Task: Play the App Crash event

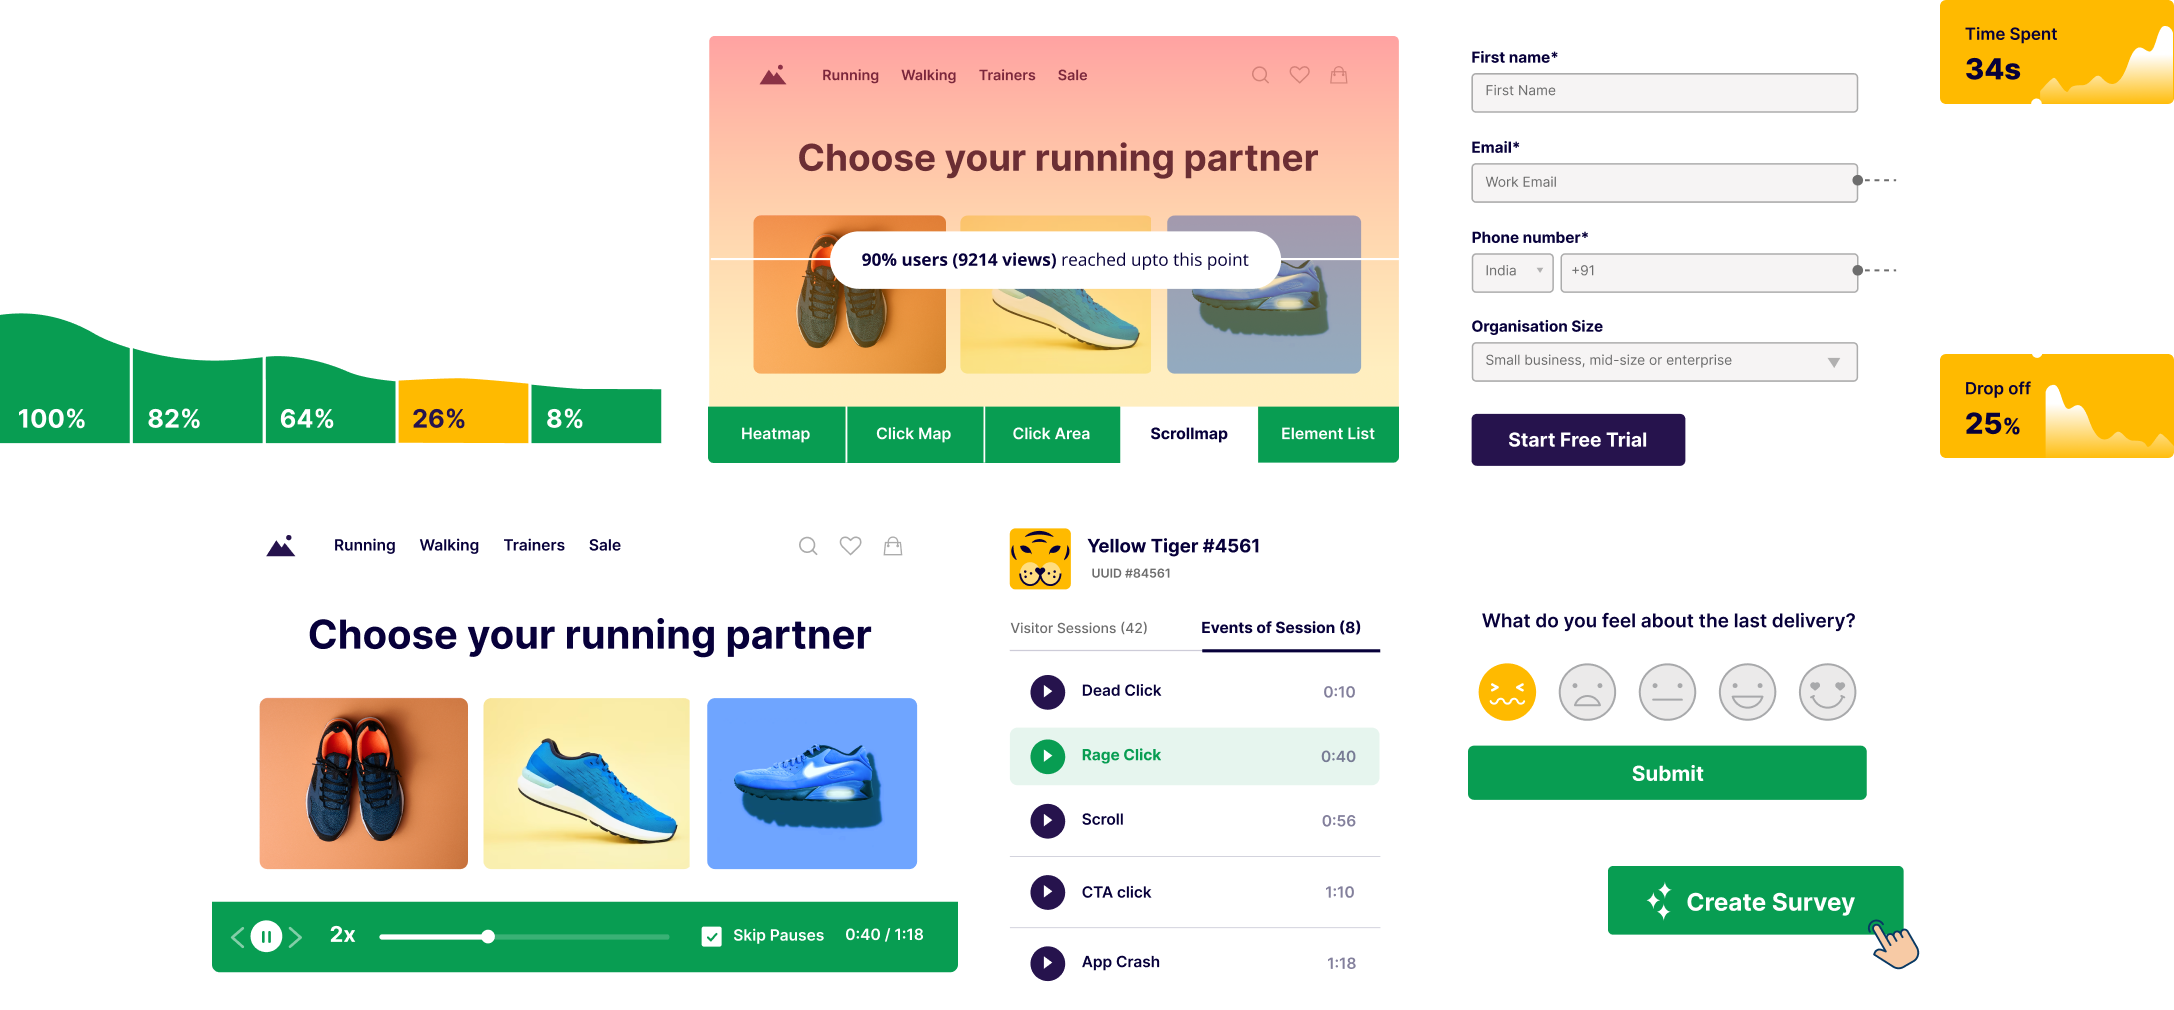Action: [x=1047, y=962]
